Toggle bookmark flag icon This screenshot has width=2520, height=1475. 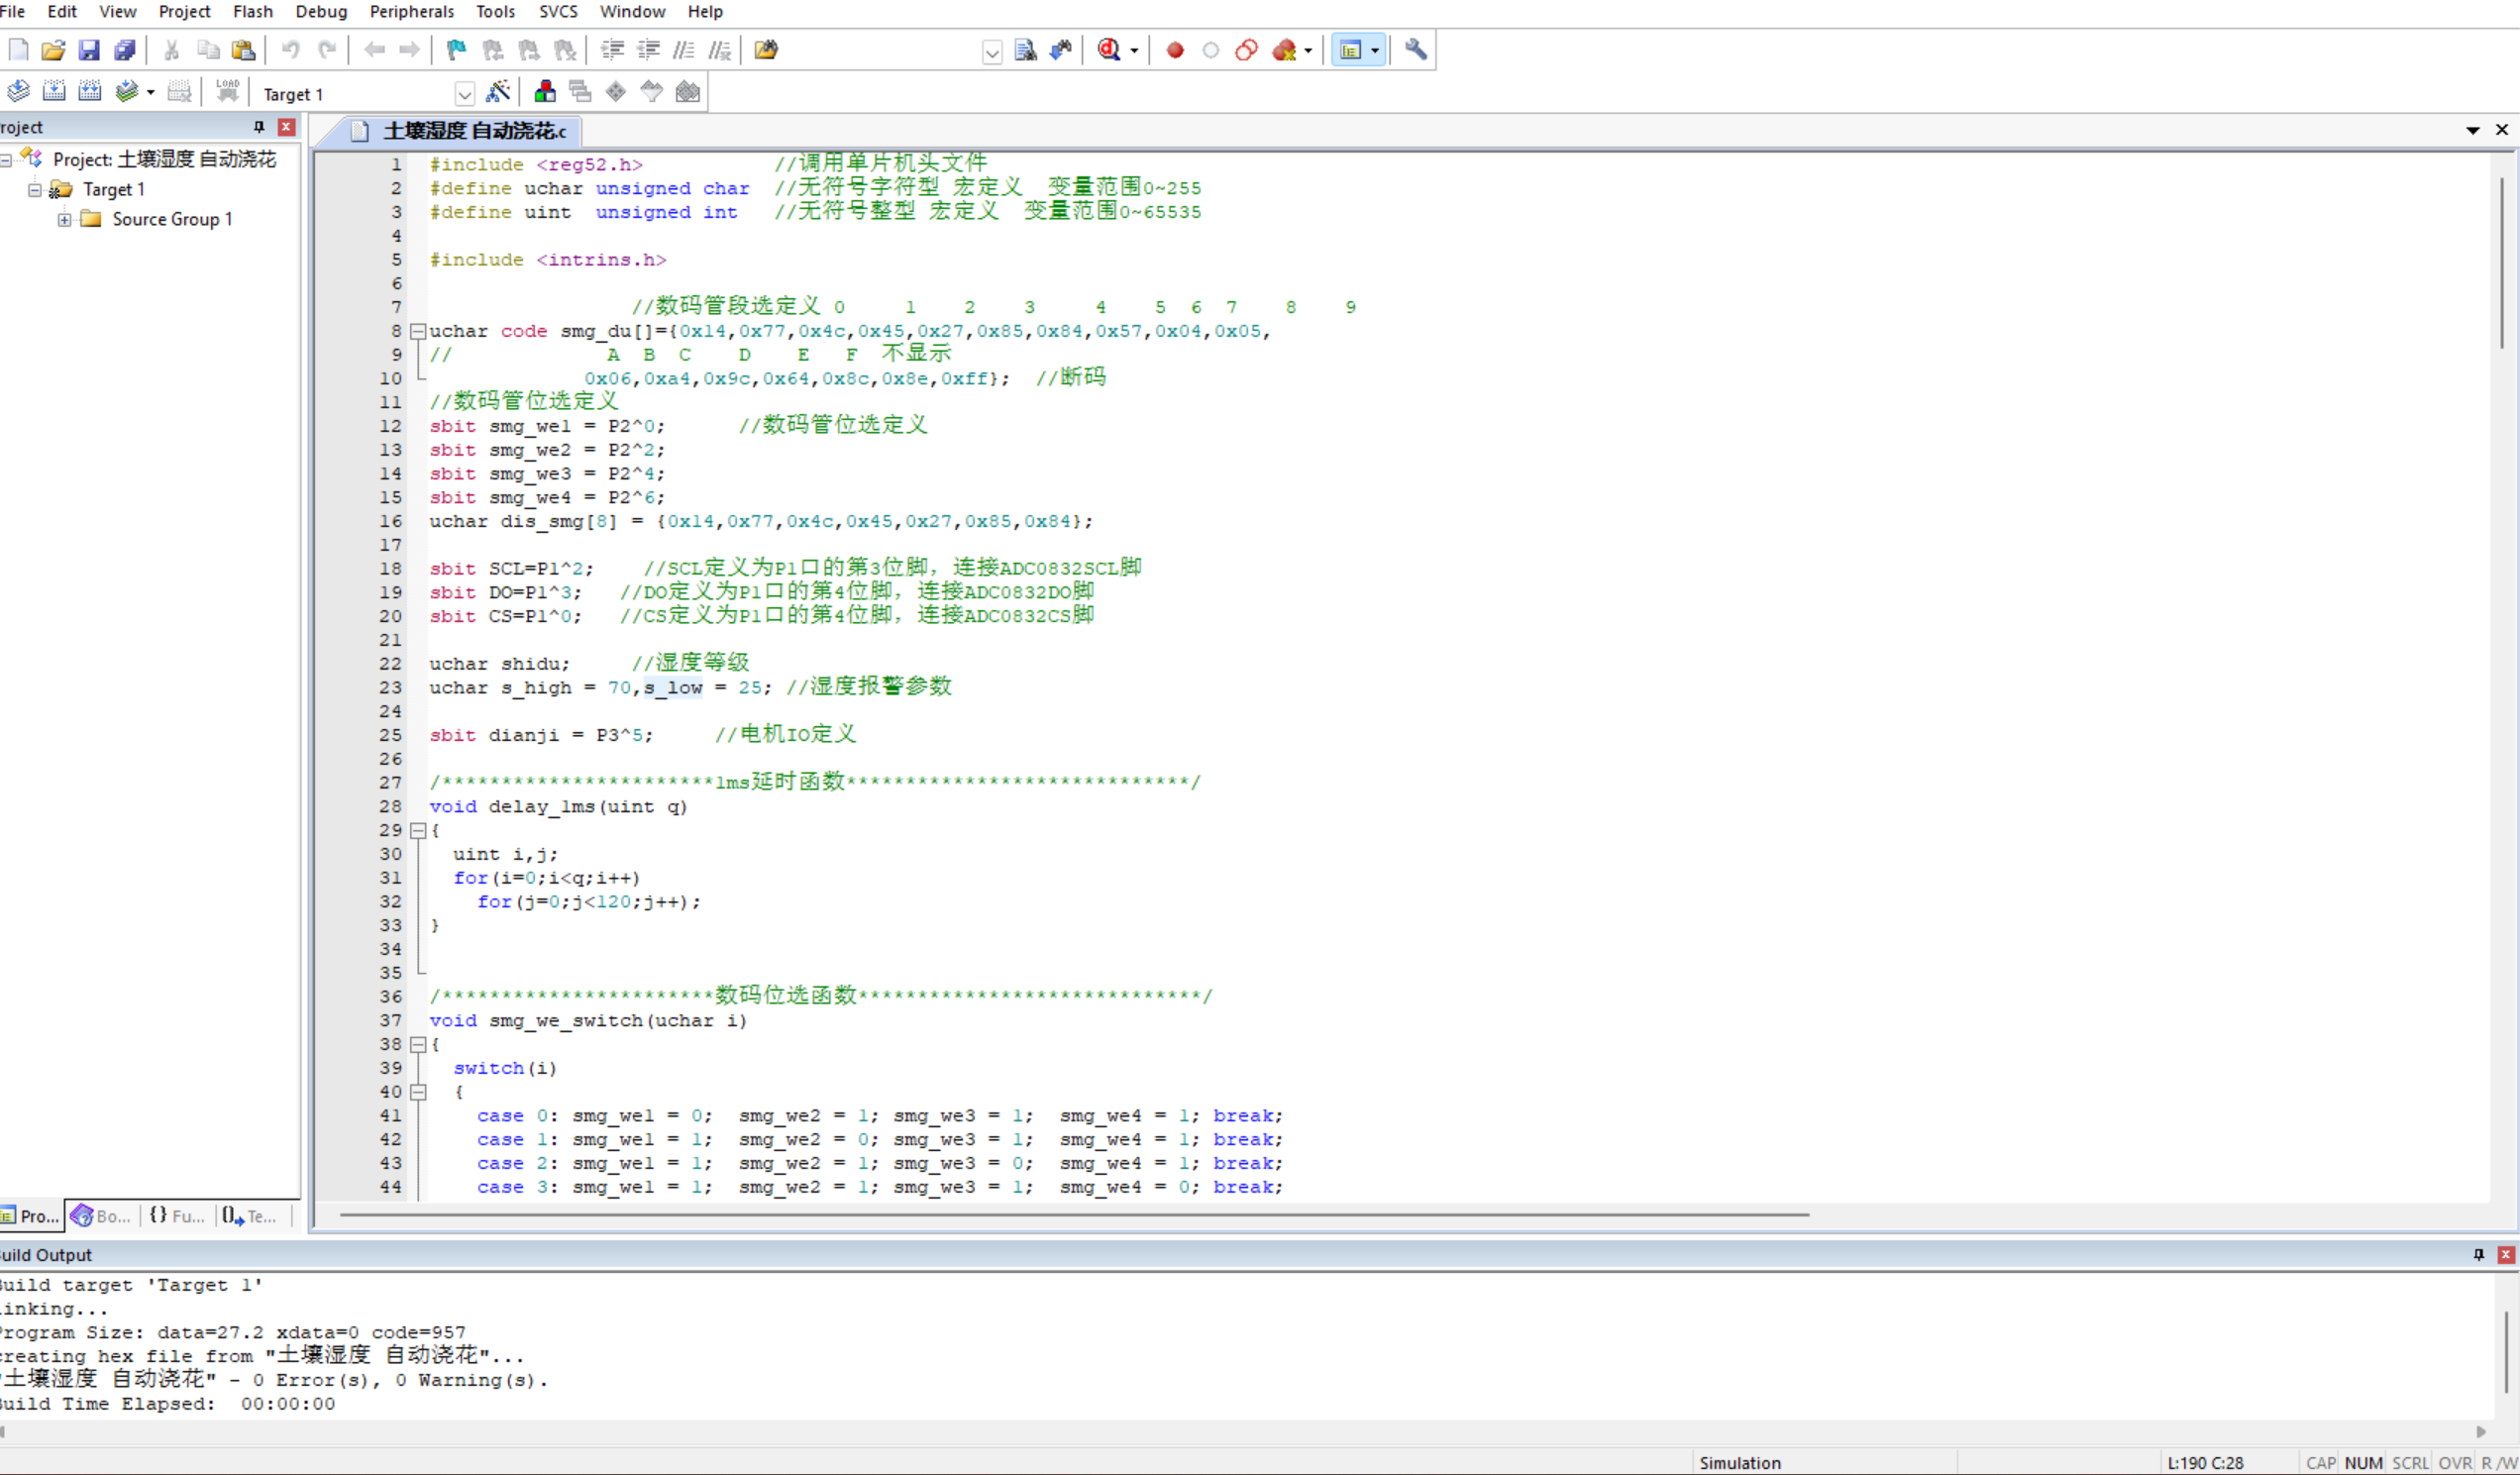coord(456,50)
